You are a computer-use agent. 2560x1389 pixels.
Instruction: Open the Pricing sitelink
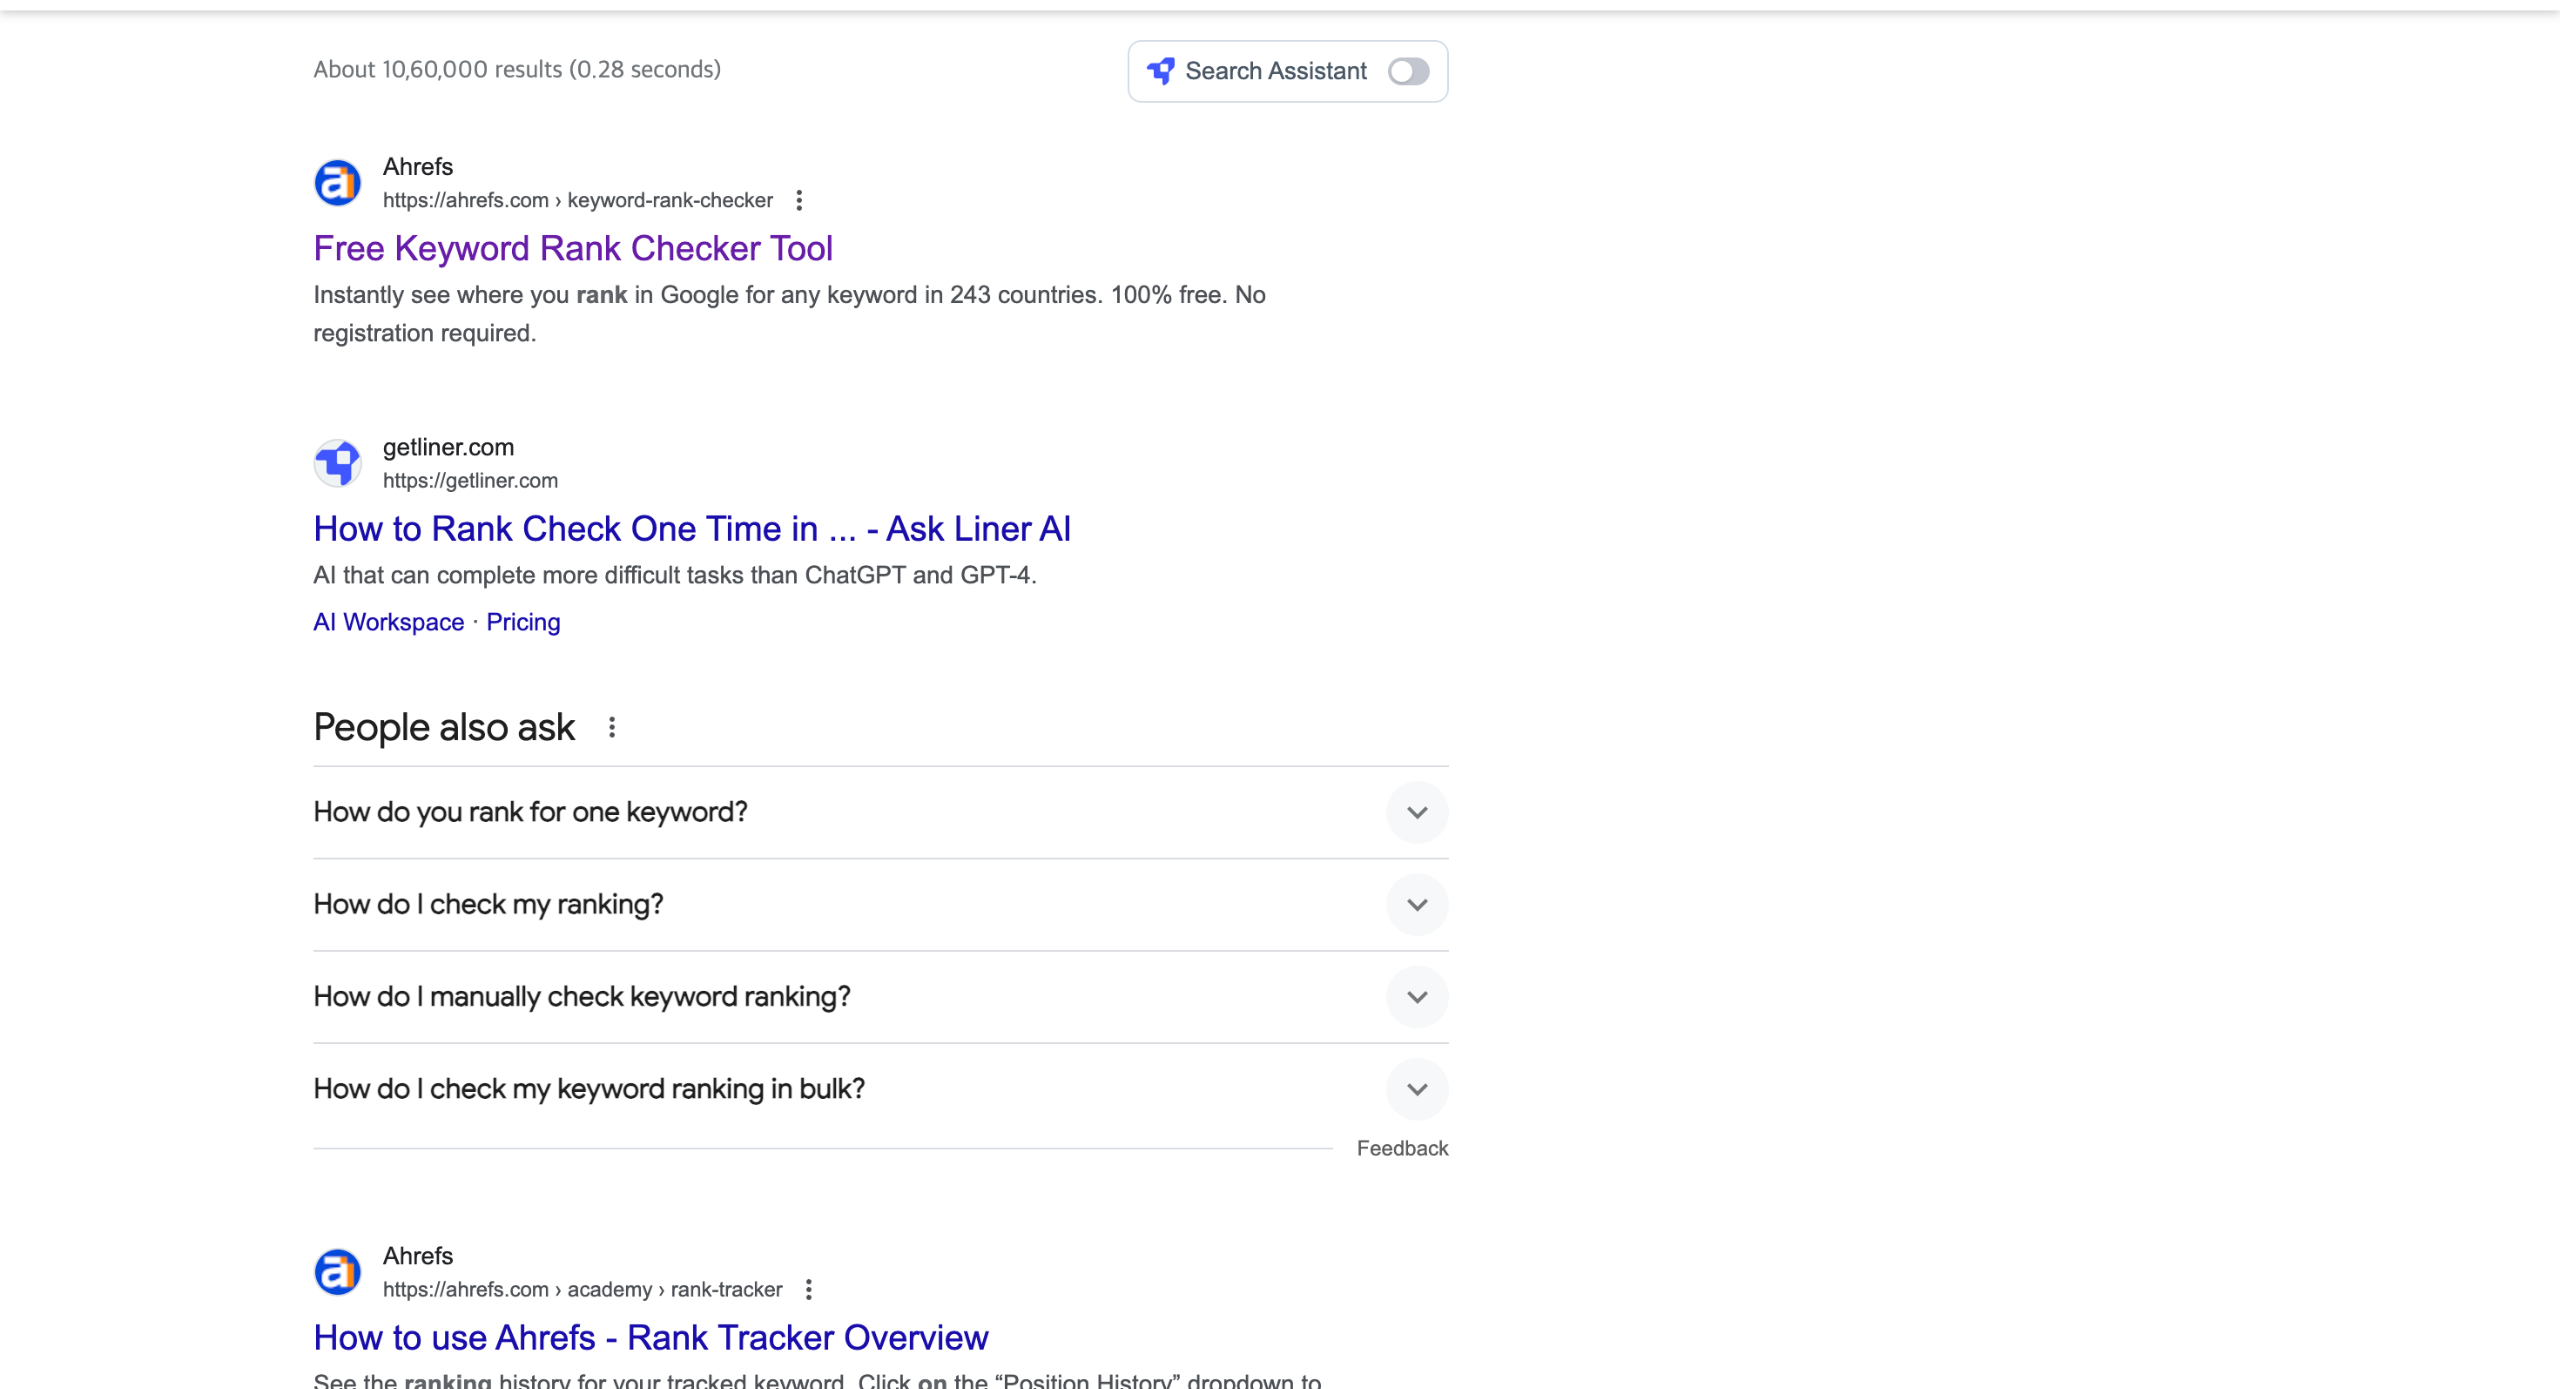tap(523, 622)
